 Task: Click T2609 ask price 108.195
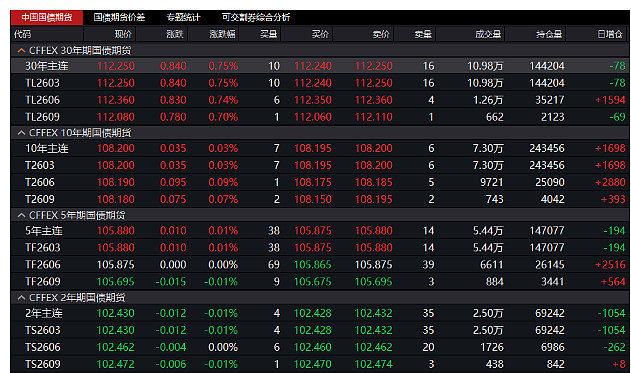tap(373, 199)
